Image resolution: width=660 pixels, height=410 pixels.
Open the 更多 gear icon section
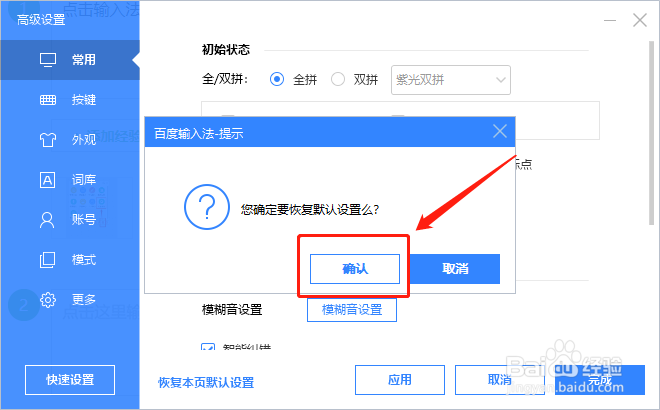click(48, 300)
